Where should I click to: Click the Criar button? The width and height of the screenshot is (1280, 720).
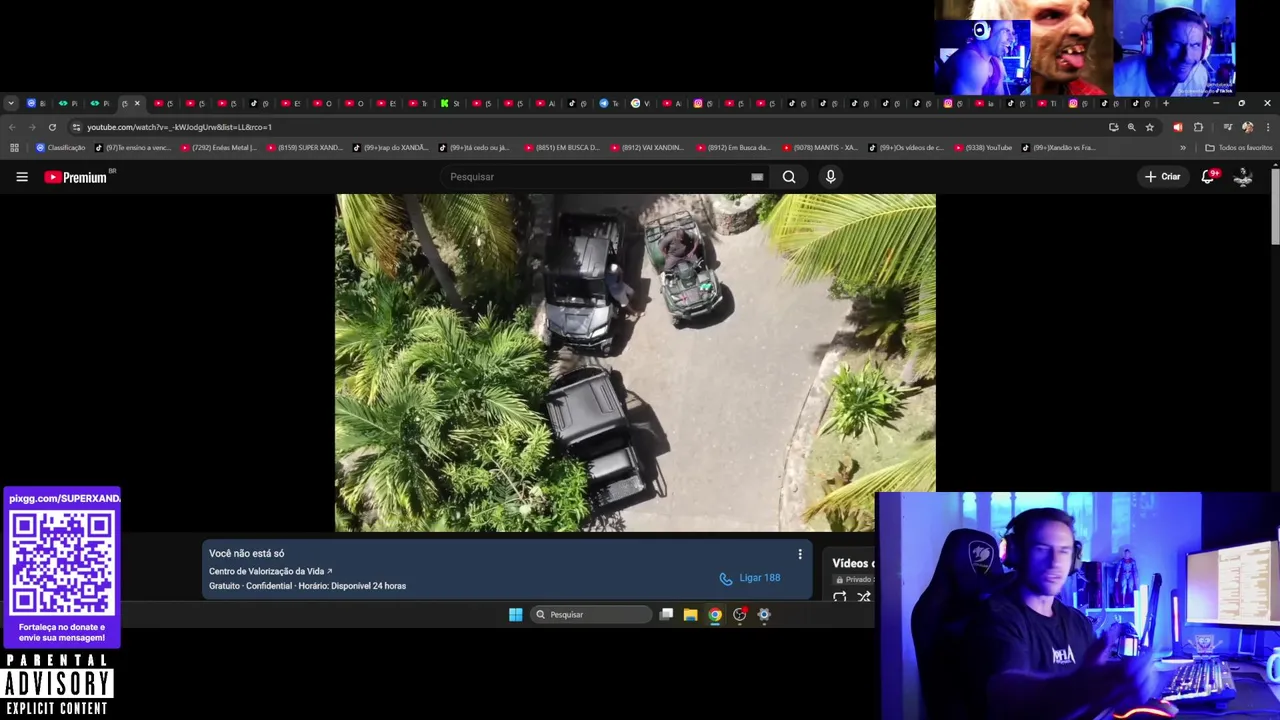pos(1163,177)
